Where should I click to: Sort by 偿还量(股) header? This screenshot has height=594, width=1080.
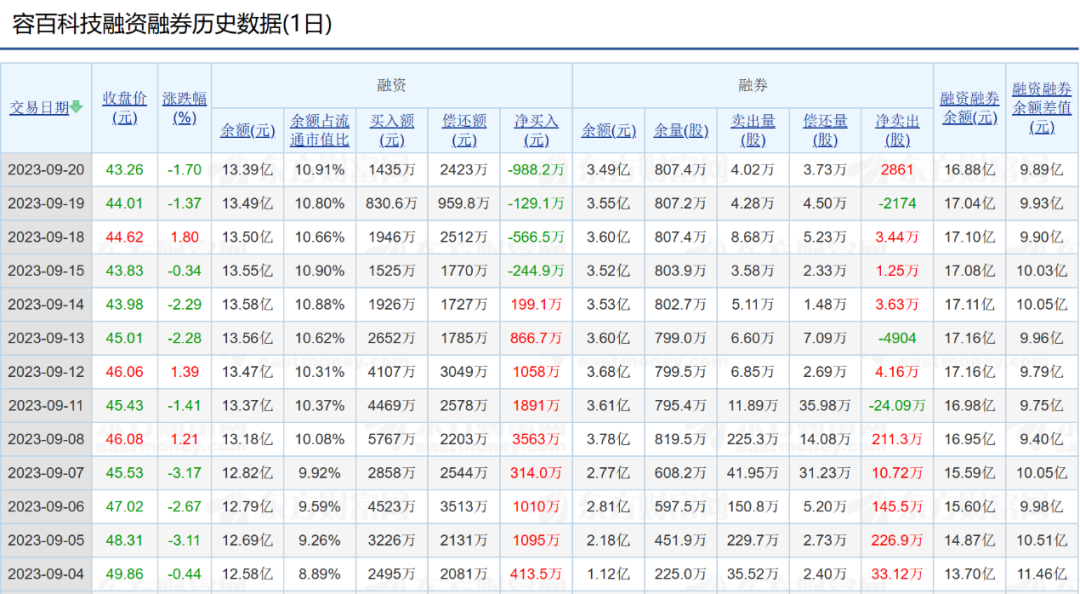tap(825, 130)
